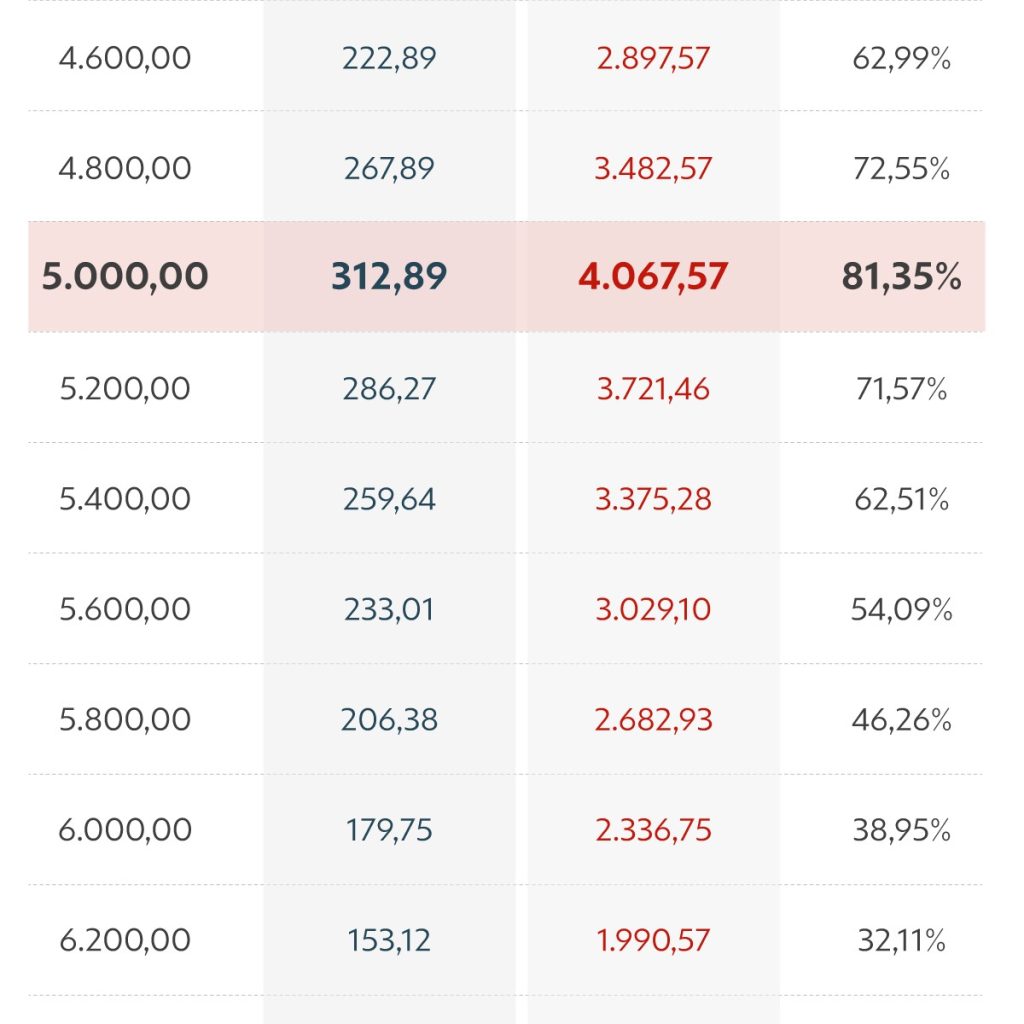Click the red 3.375,28 value
The height and width of the screenshot is (1024, 1024).
(x=653, y=498)
